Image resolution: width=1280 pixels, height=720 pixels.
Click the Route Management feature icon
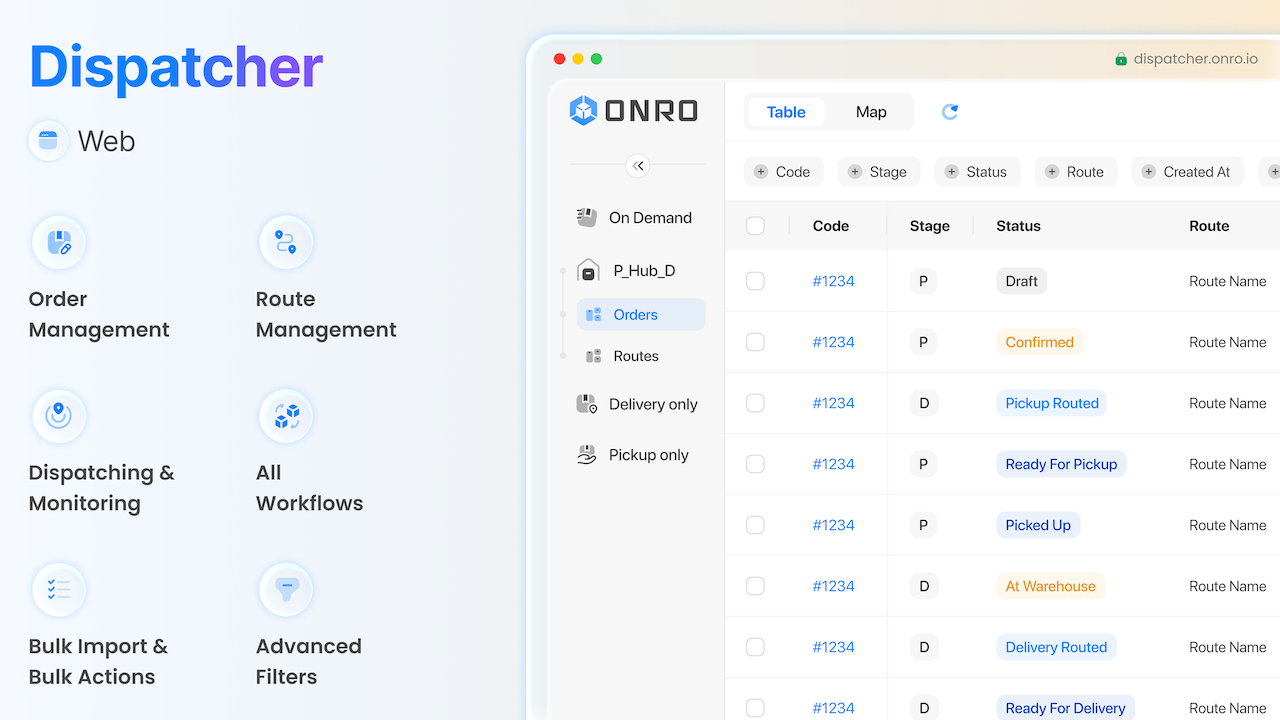coord(286,242)
